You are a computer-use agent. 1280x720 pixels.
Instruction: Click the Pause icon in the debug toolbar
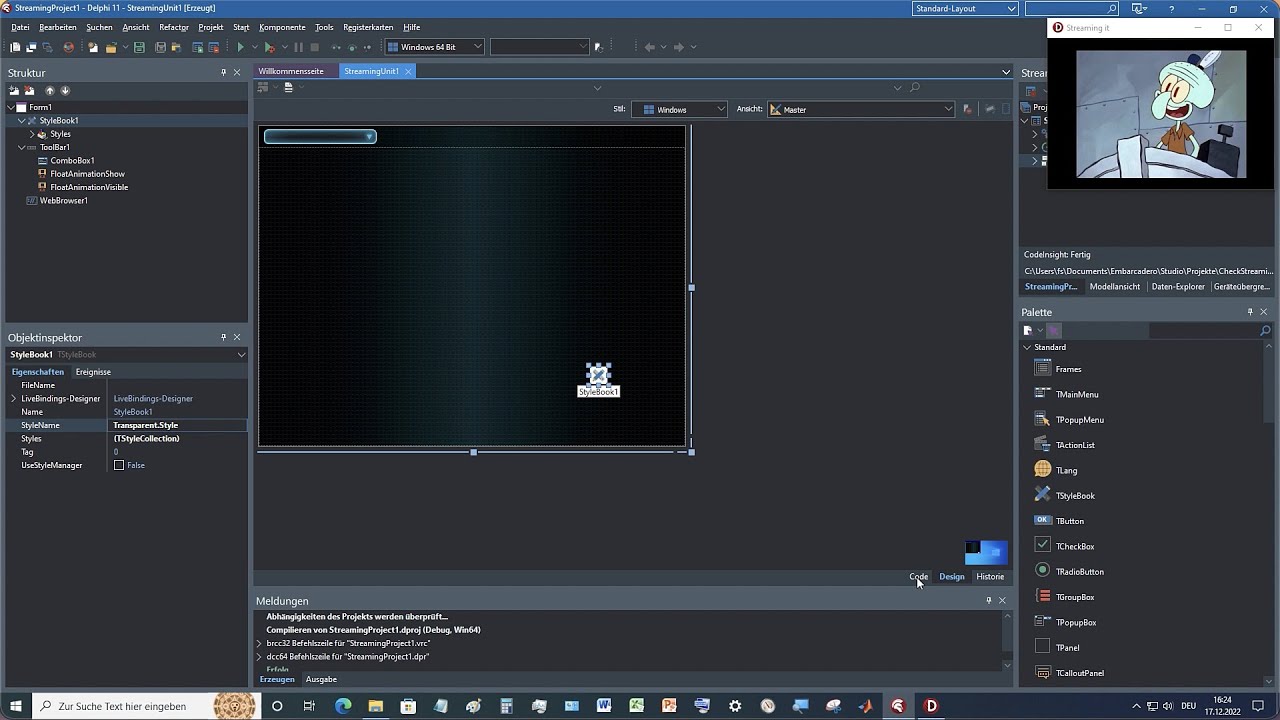298,47
